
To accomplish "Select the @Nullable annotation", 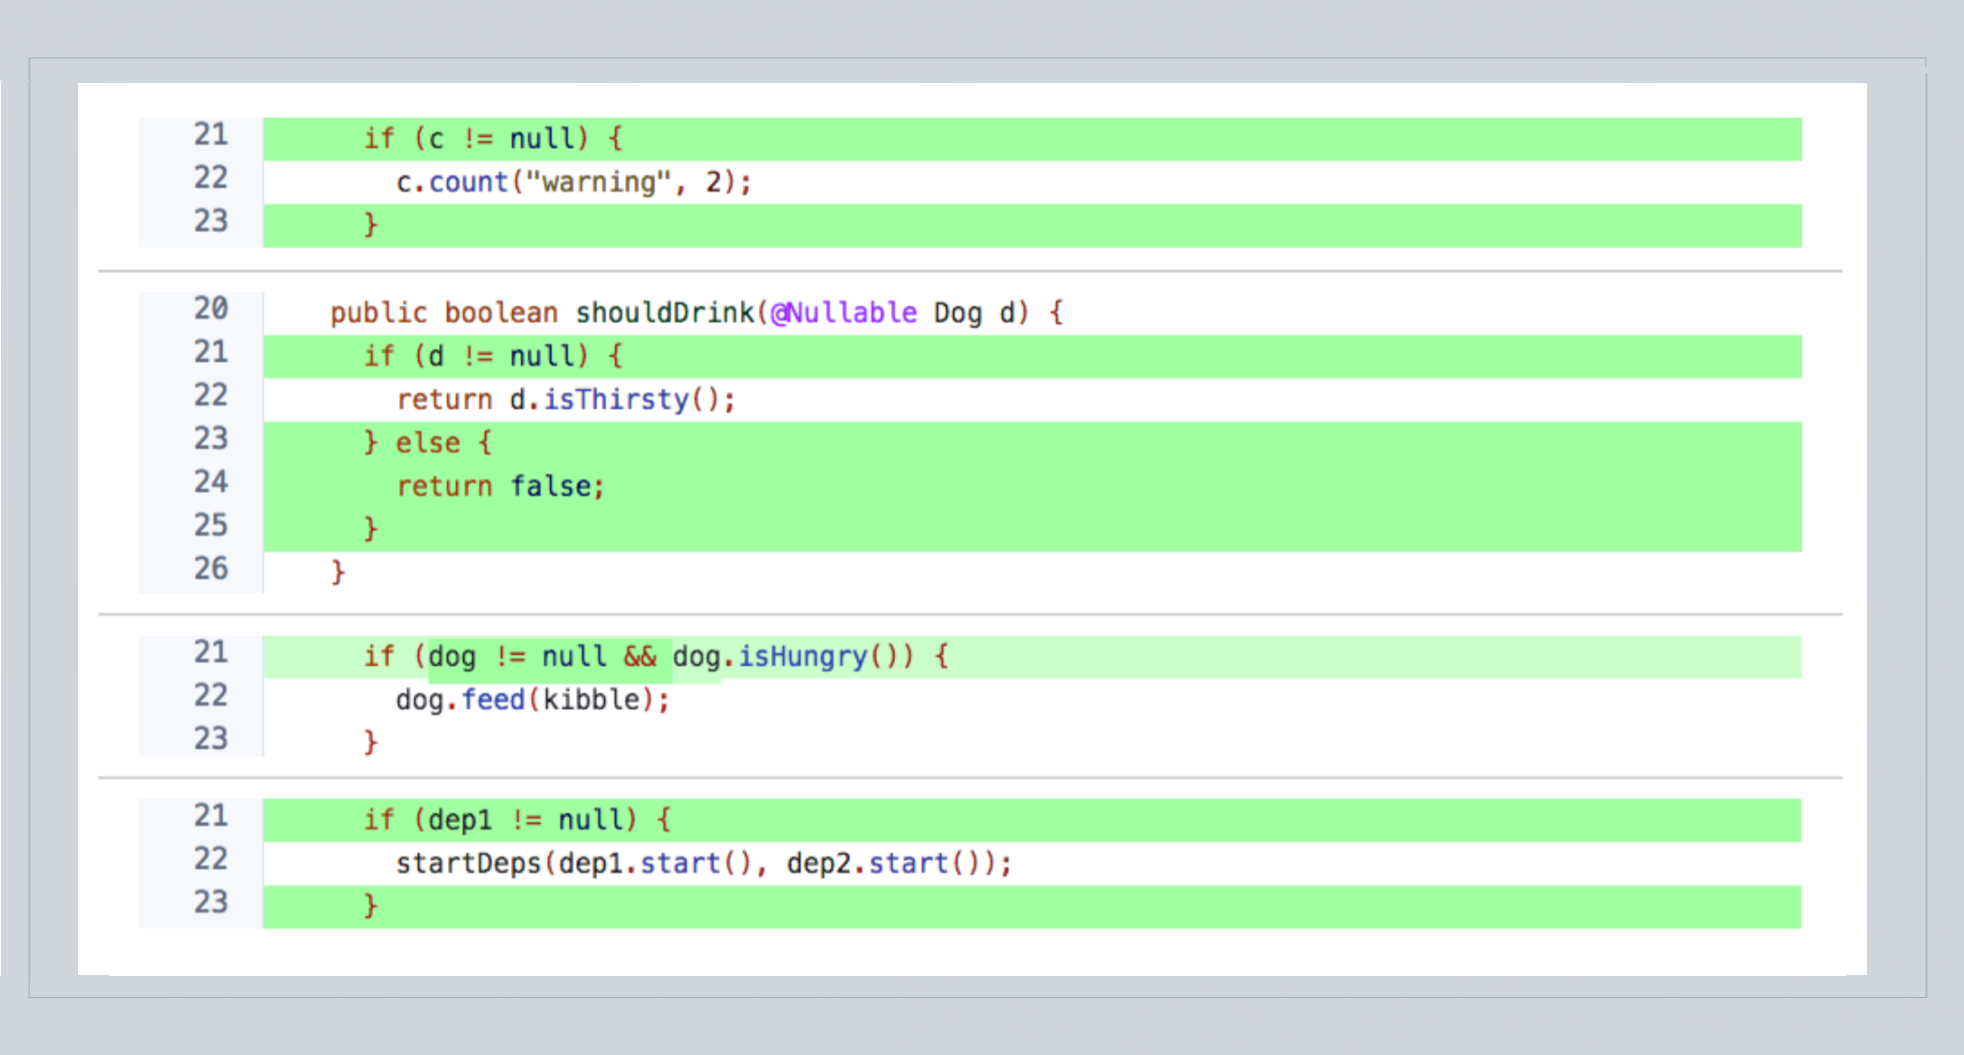I will click(x=845, y=312).
